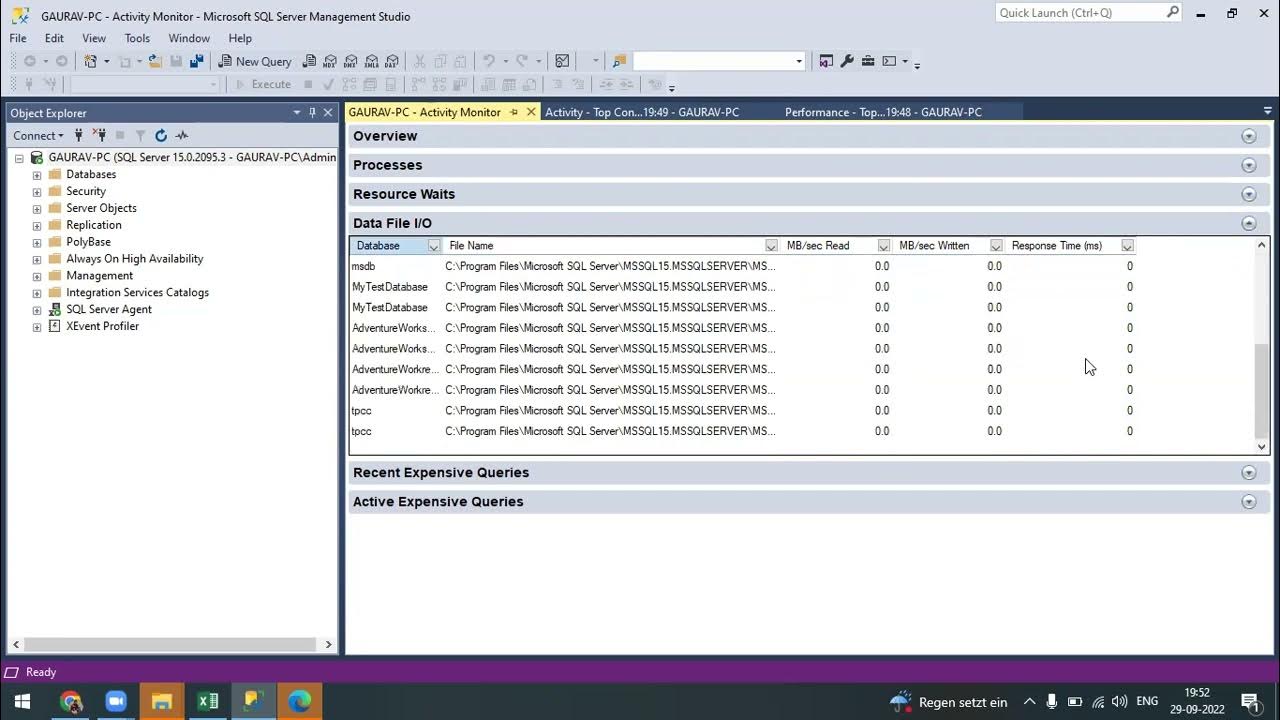Select the Replication folder
1280x720 pixels.
coord(93,225)
